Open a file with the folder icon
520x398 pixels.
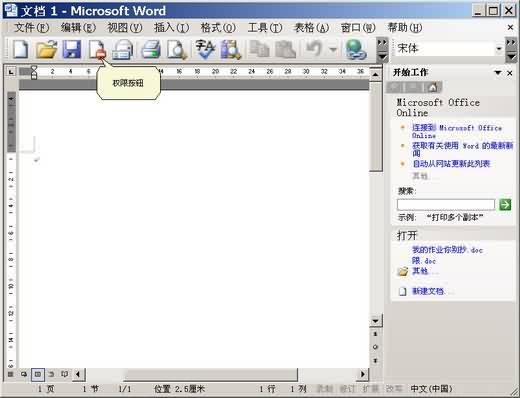[x=46, y=50]
